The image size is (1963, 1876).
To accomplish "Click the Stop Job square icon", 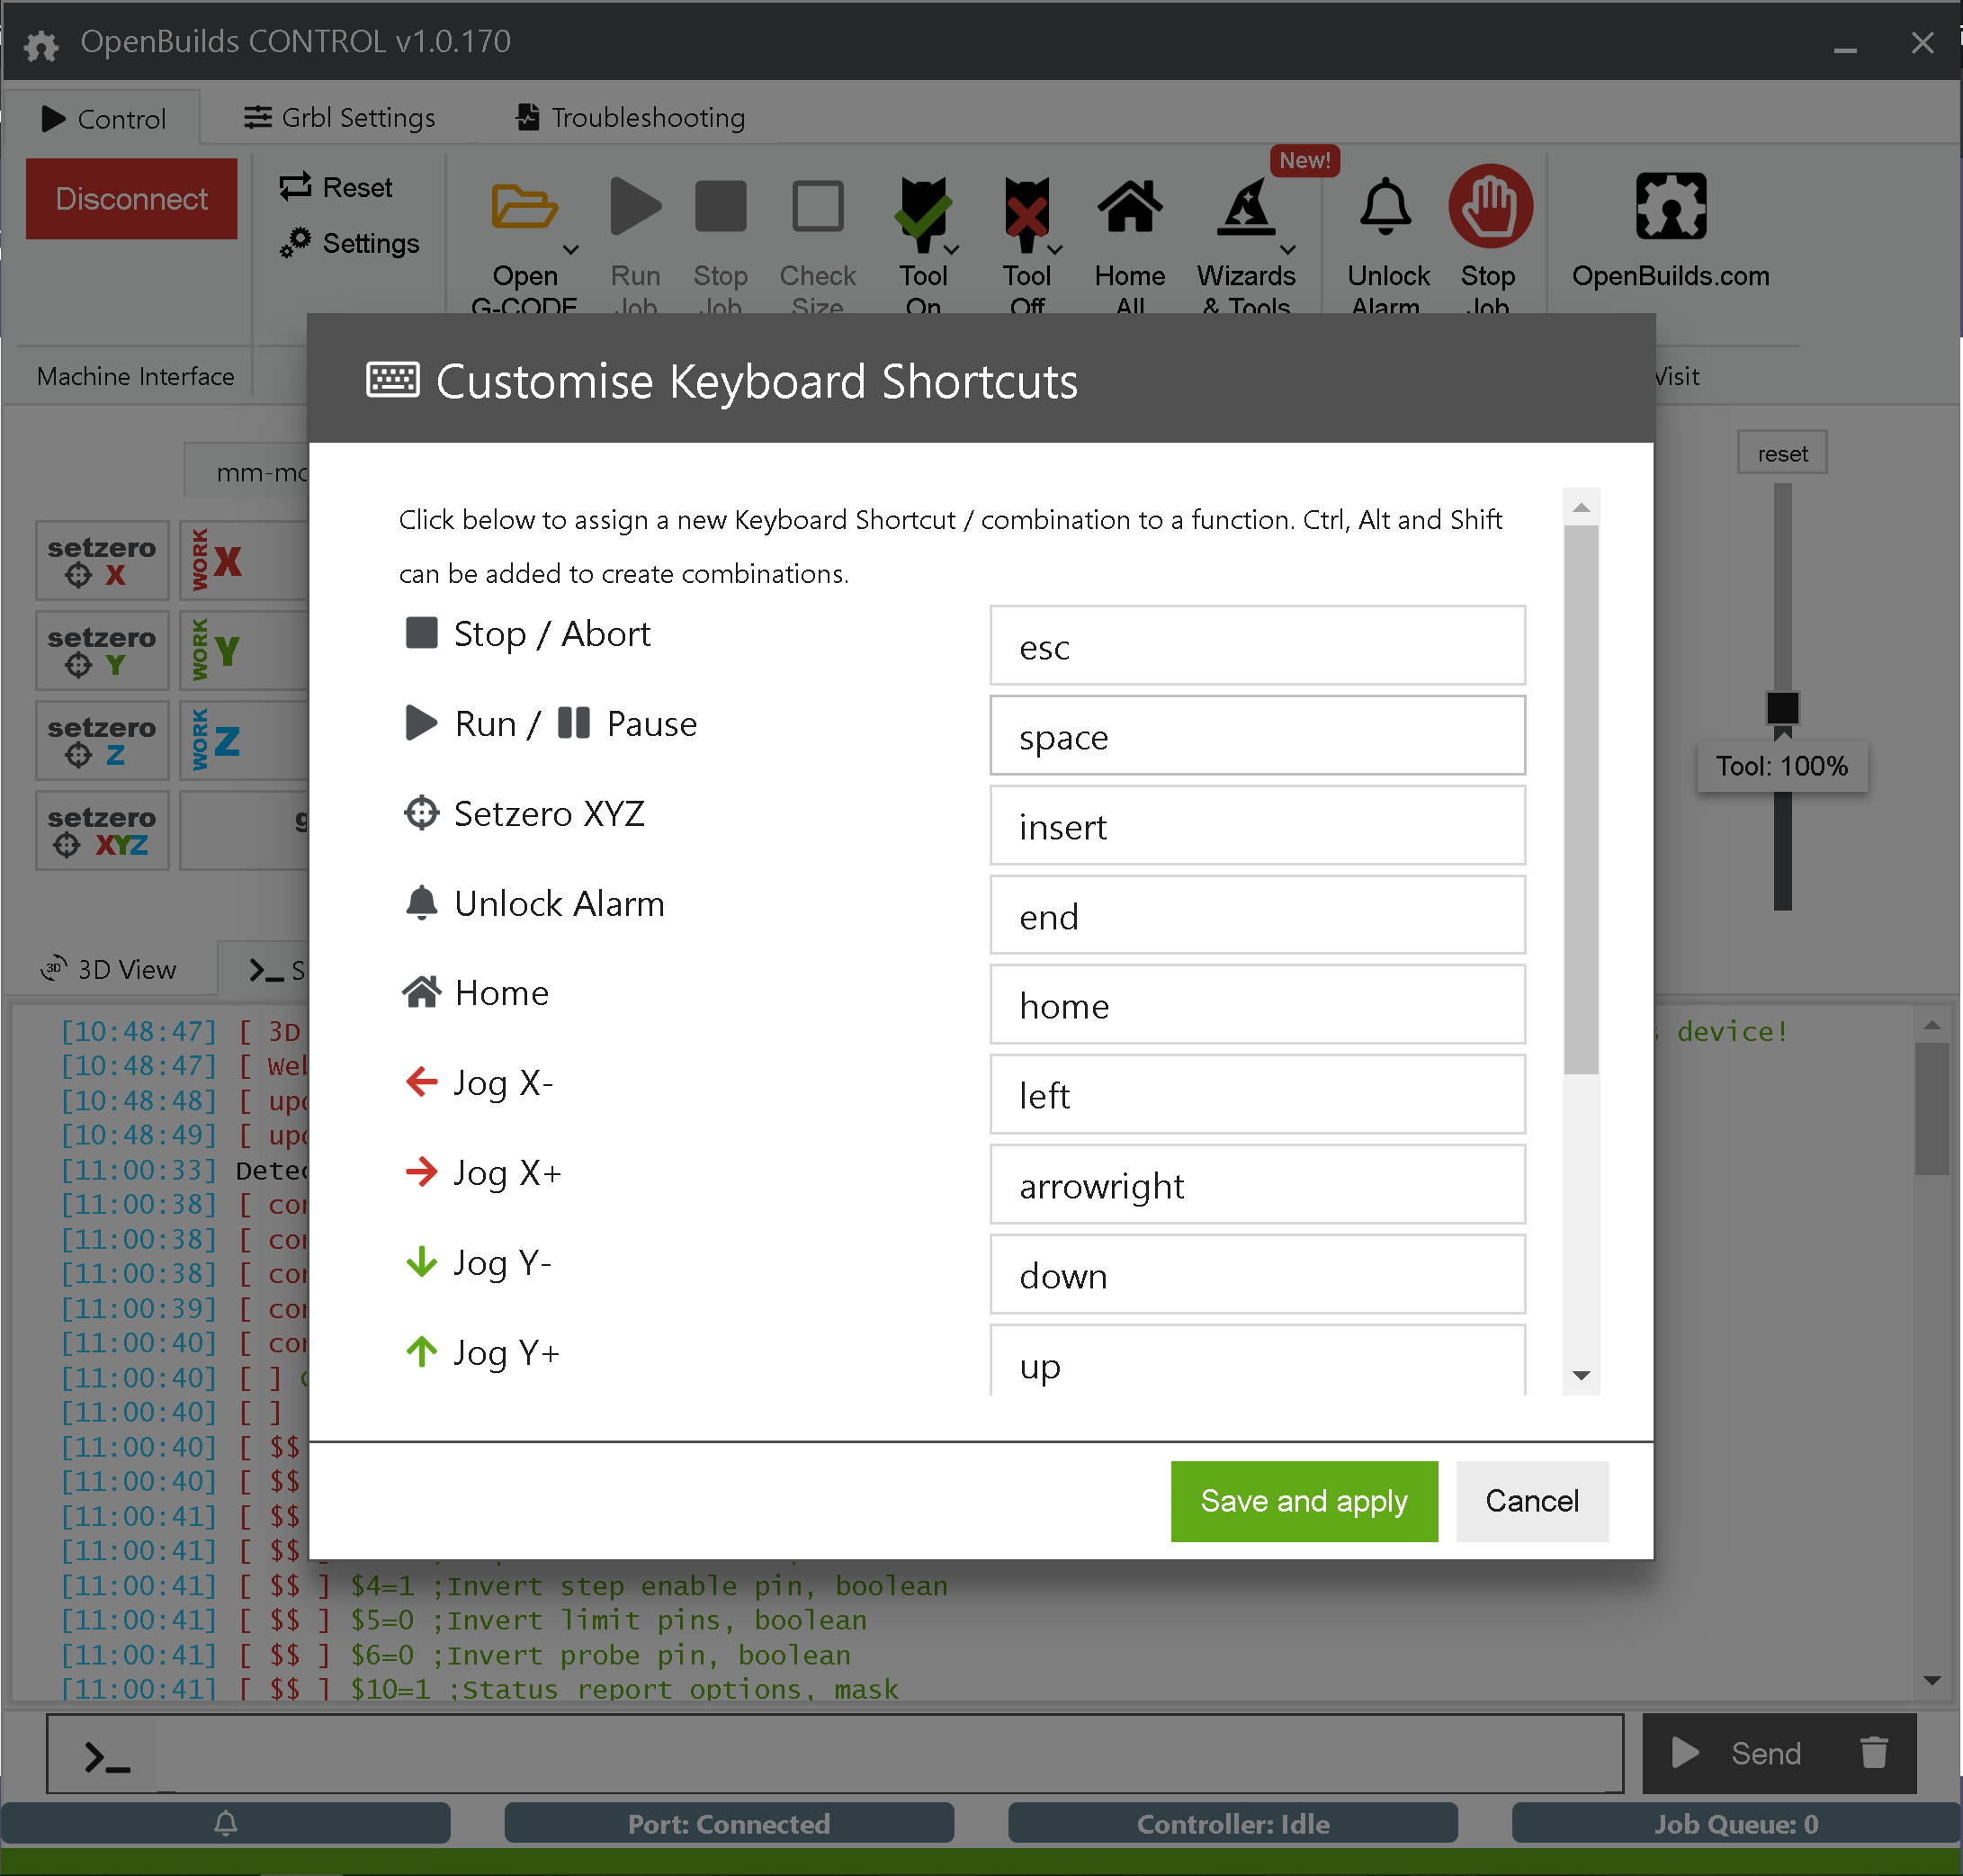I will point(720,207).
